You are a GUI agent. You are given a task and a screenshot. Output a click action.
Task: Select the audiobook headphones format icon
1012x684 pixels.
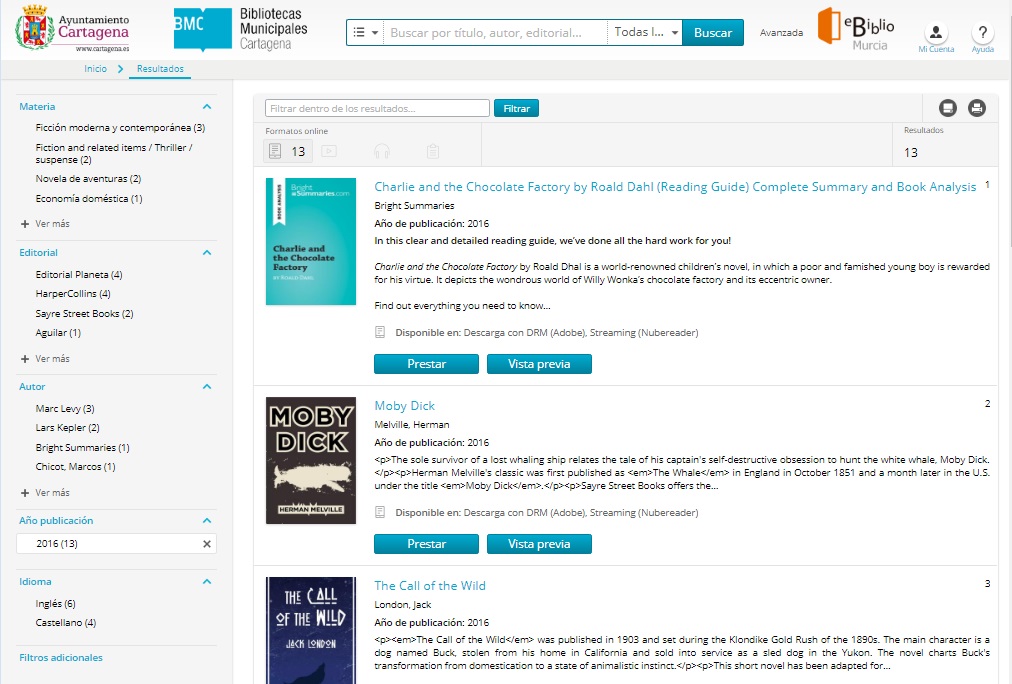tap(381, 152)
